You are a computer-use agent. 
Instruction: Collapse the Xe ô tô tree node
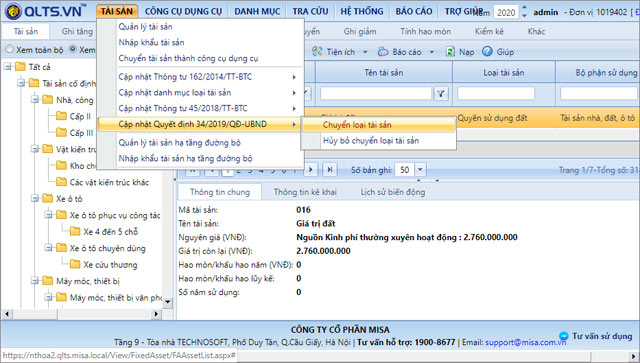(36, 198)
